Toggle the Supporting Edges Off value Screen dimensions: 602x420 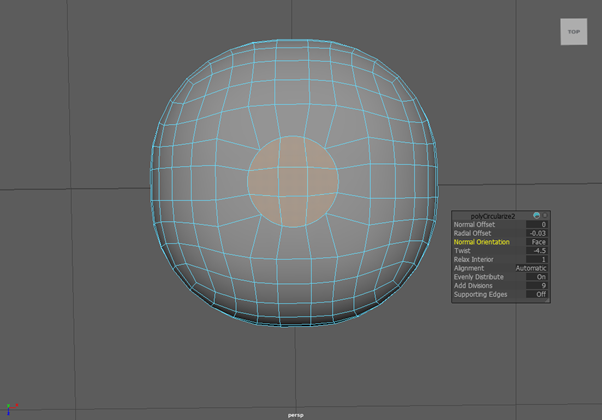538,294
